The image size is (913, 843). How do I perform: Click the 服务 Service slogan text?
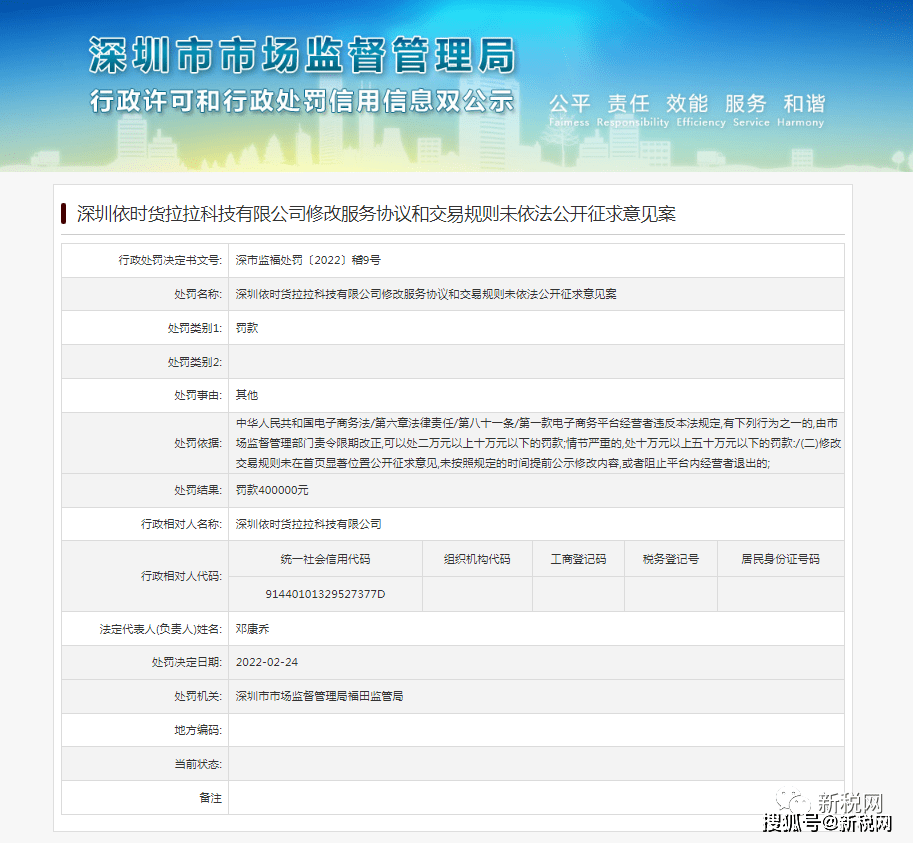pyautogui.click(x=751, y=109)
